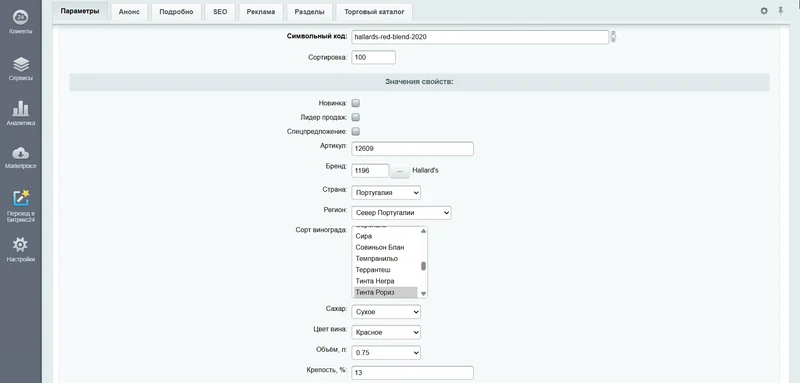Select Темпранильо in grape variety list

tap(386, 259)
